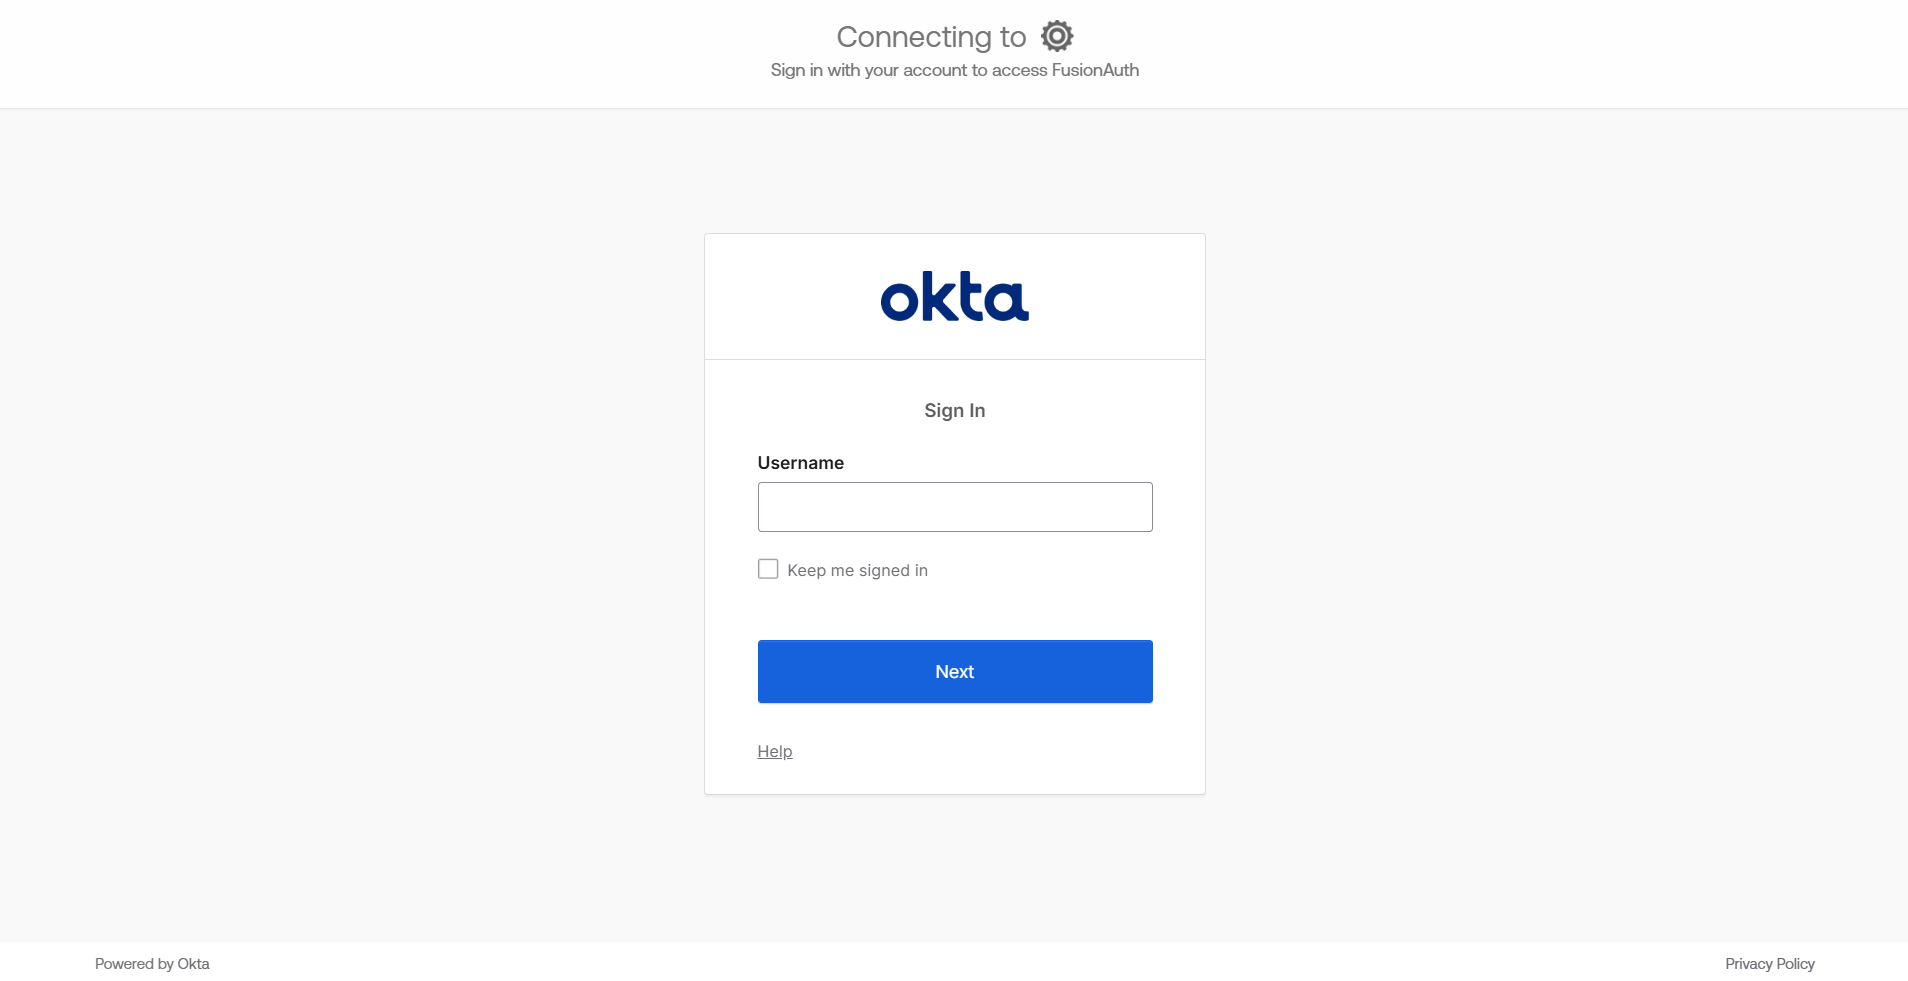Click the white sign-in card area
This screenshot has width=1908, height=981.
coord(954,600)
